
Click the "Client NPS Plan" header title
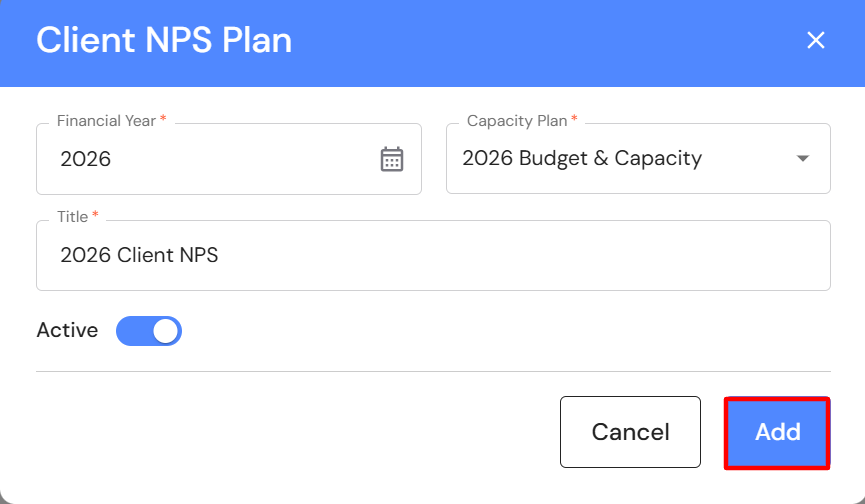click(x=164, y=41)
